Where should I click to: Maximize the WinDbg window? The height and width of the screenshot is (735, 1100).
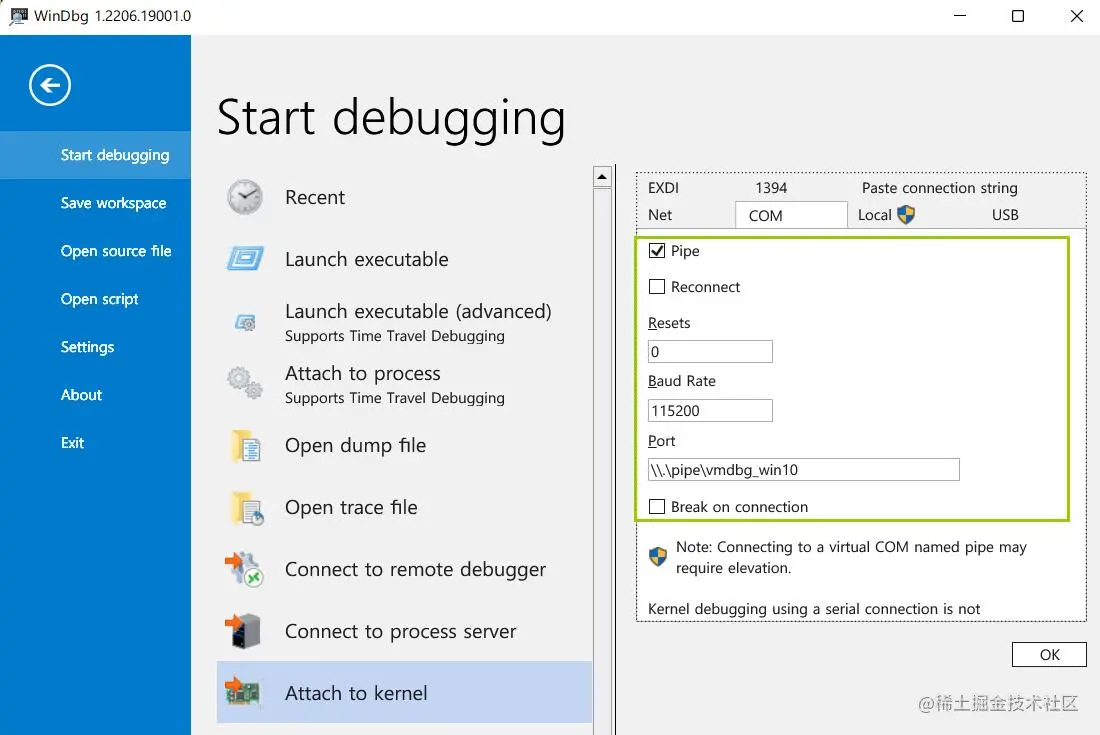[x=1018, y=16]
